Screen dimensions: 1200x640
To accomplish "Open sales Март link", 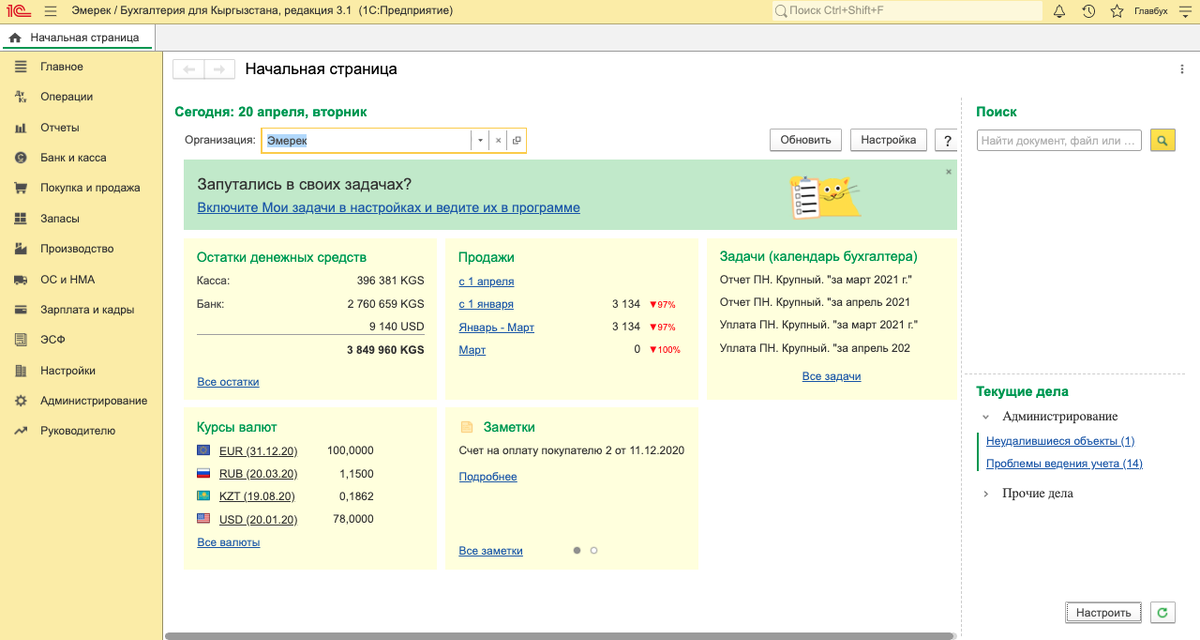I will [472, 350].
